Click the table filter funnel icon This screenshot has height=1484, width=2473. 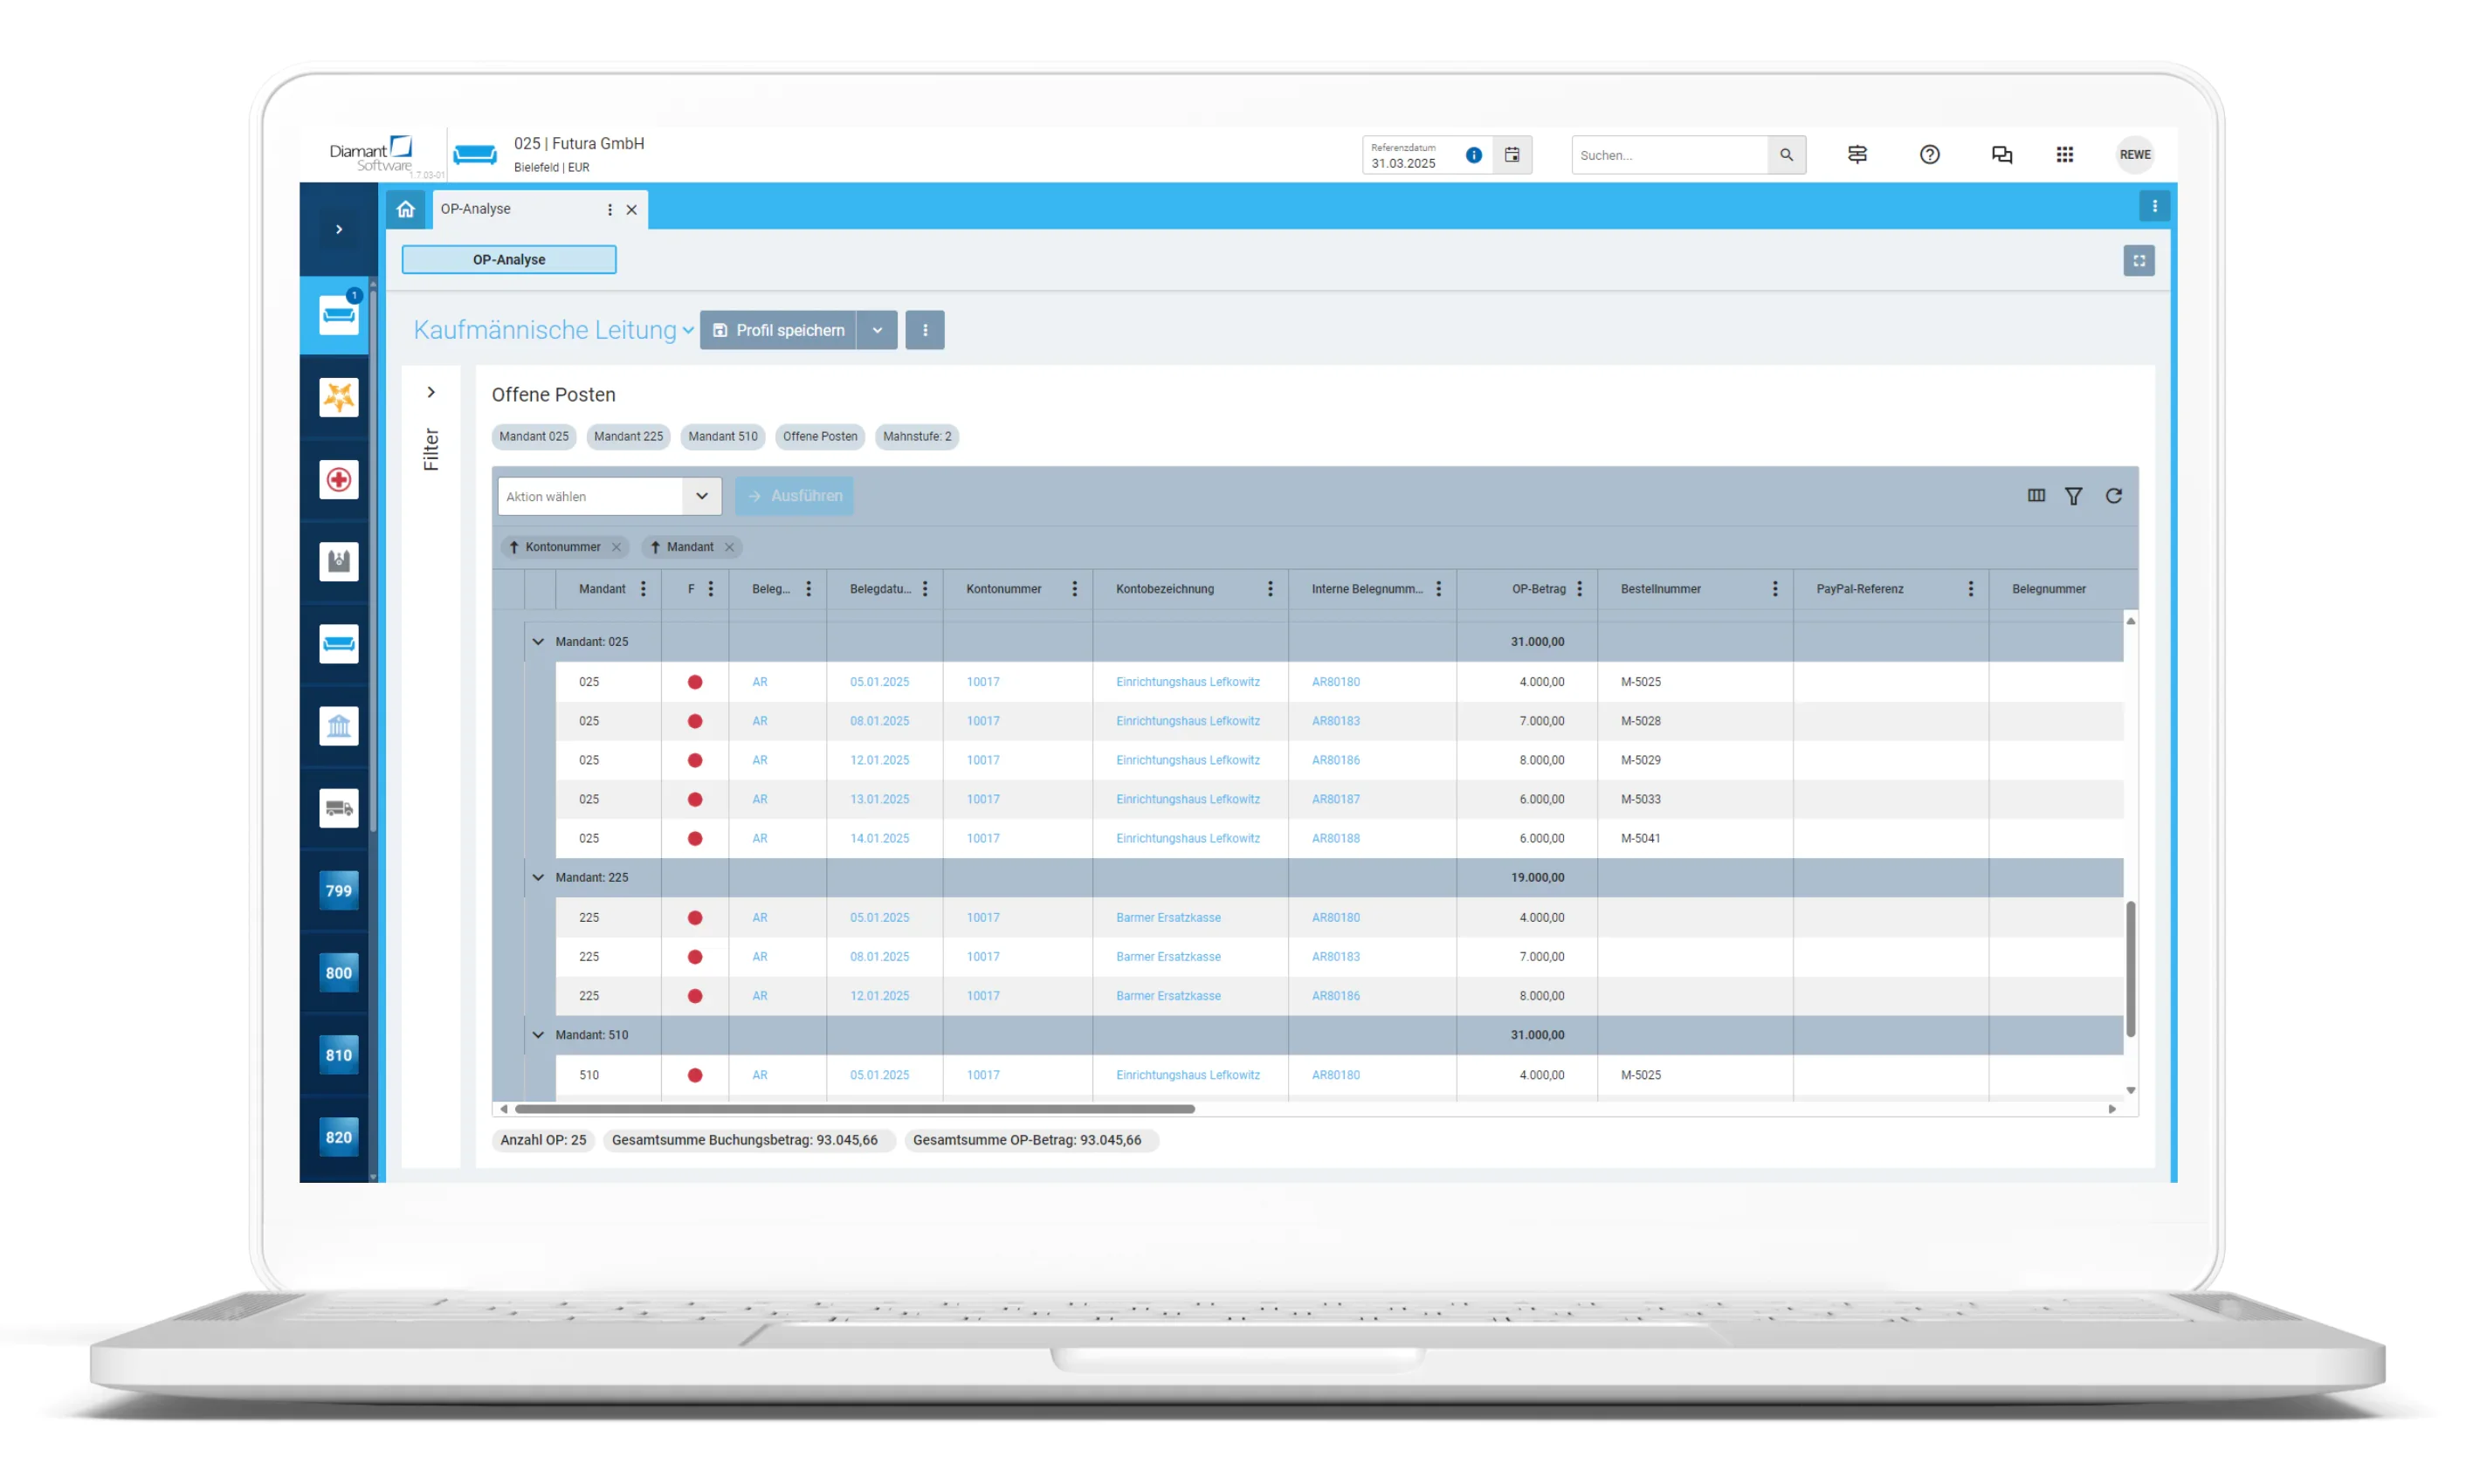point(2073,496)
